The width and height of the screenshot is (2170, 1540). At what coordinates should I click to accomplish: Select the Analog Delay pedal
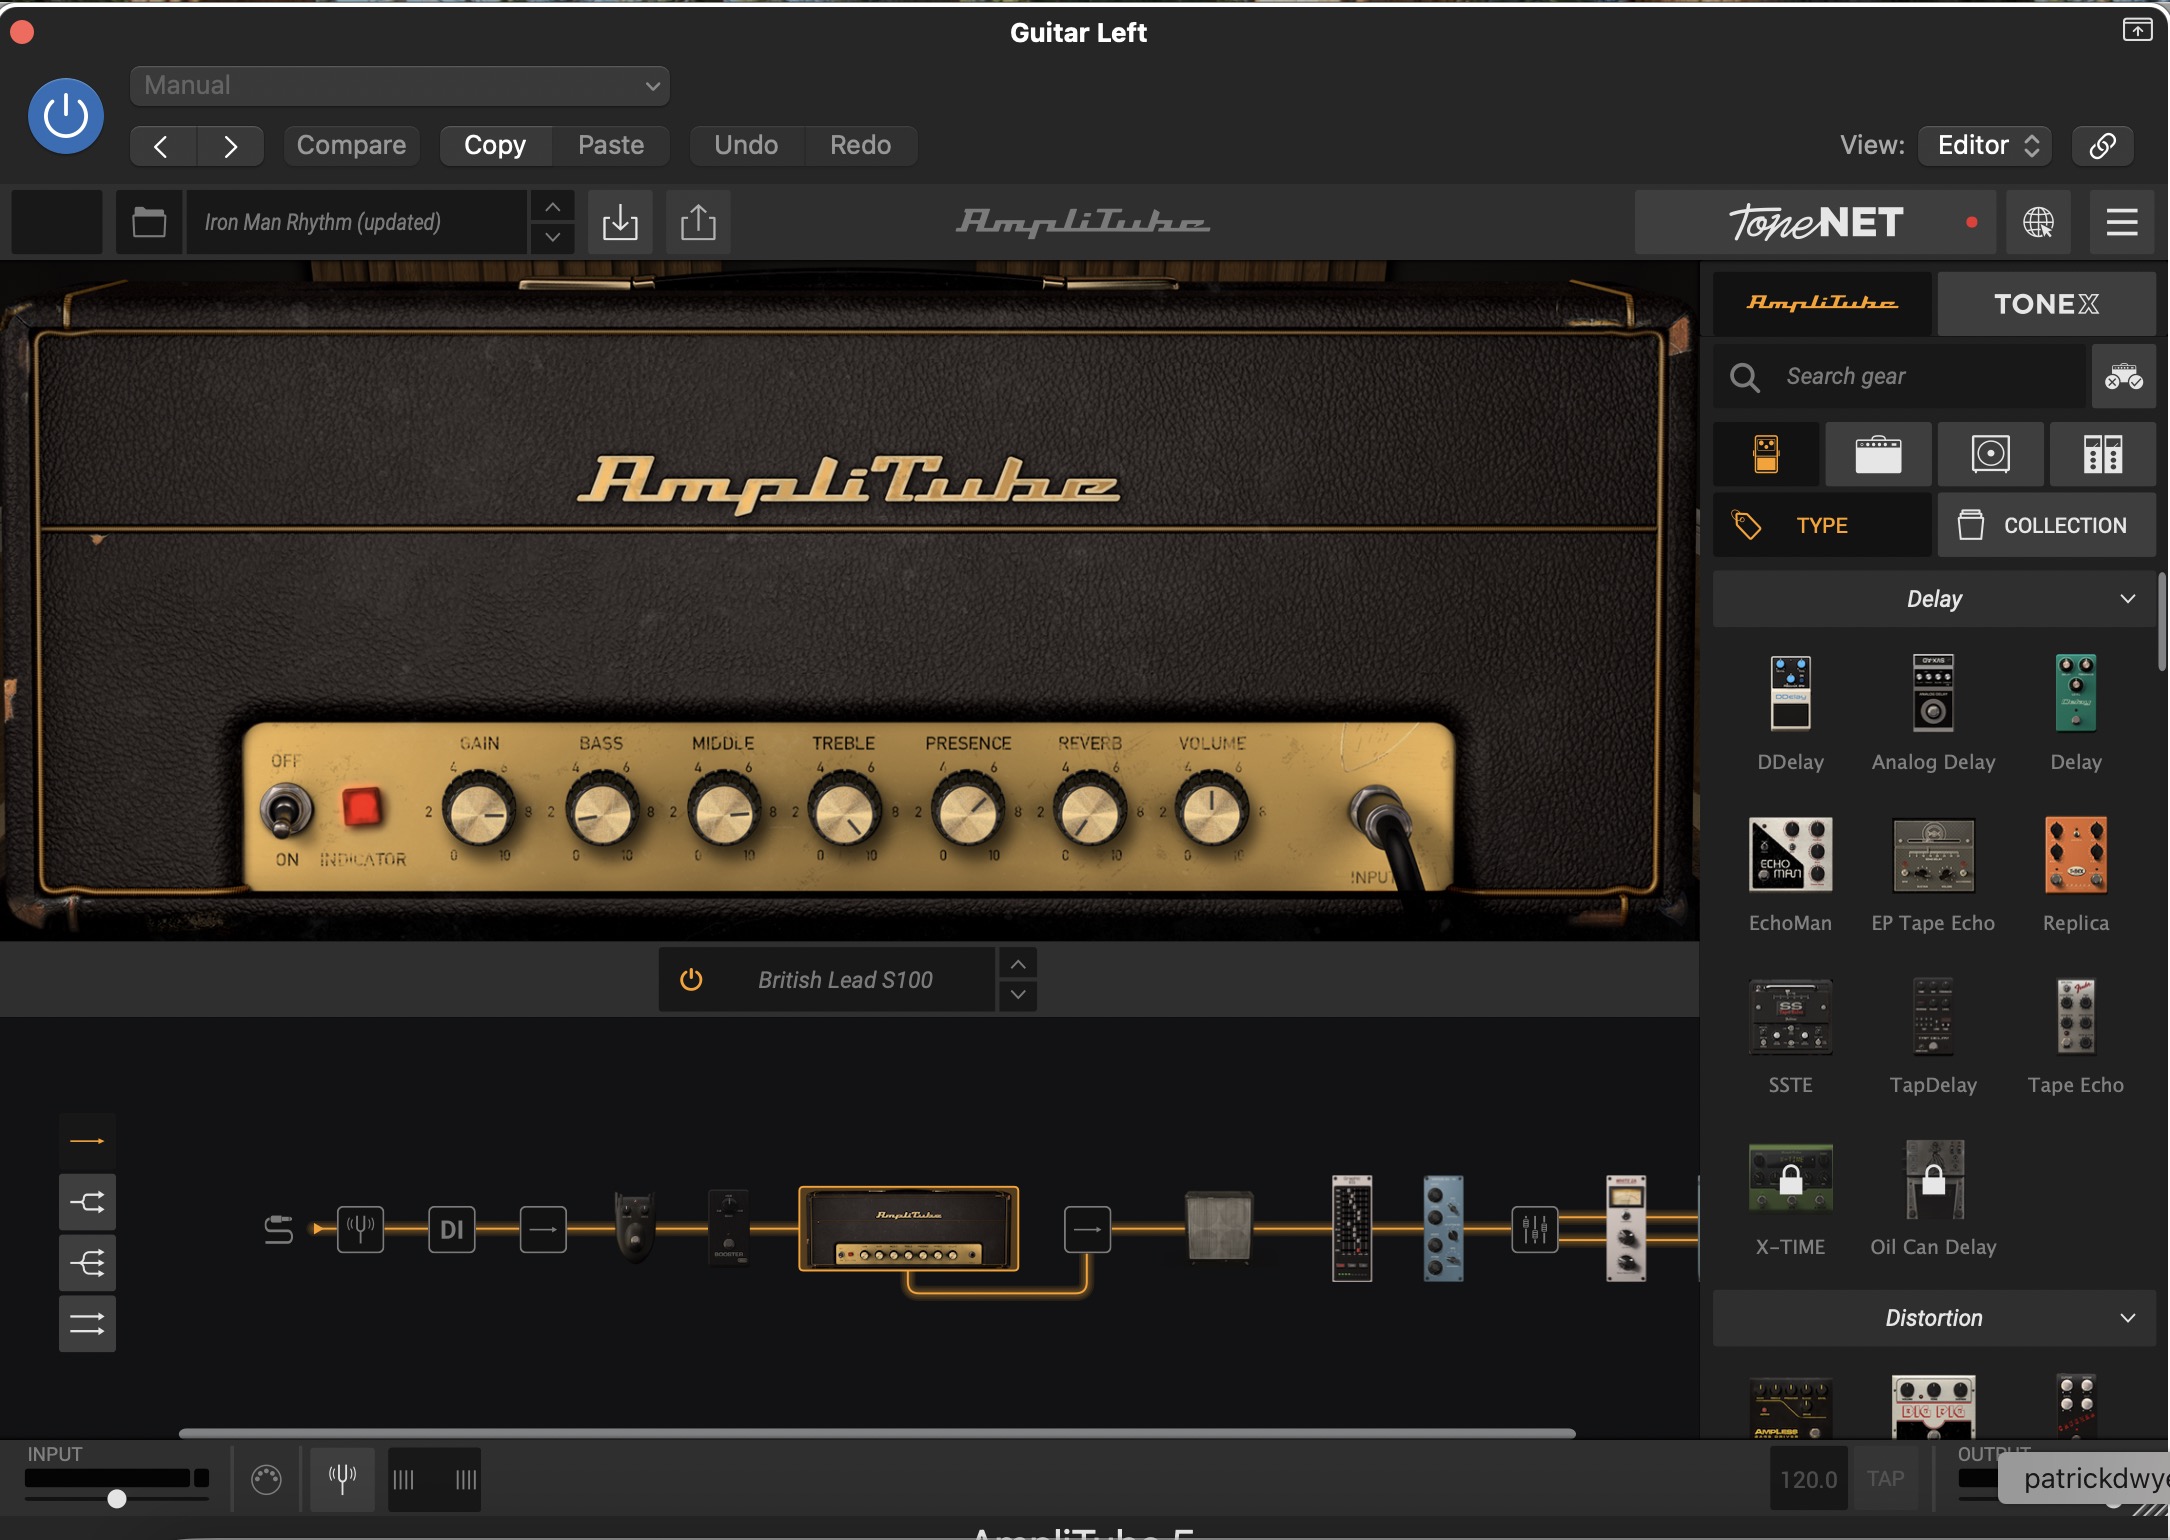[x=1933, y=692]
